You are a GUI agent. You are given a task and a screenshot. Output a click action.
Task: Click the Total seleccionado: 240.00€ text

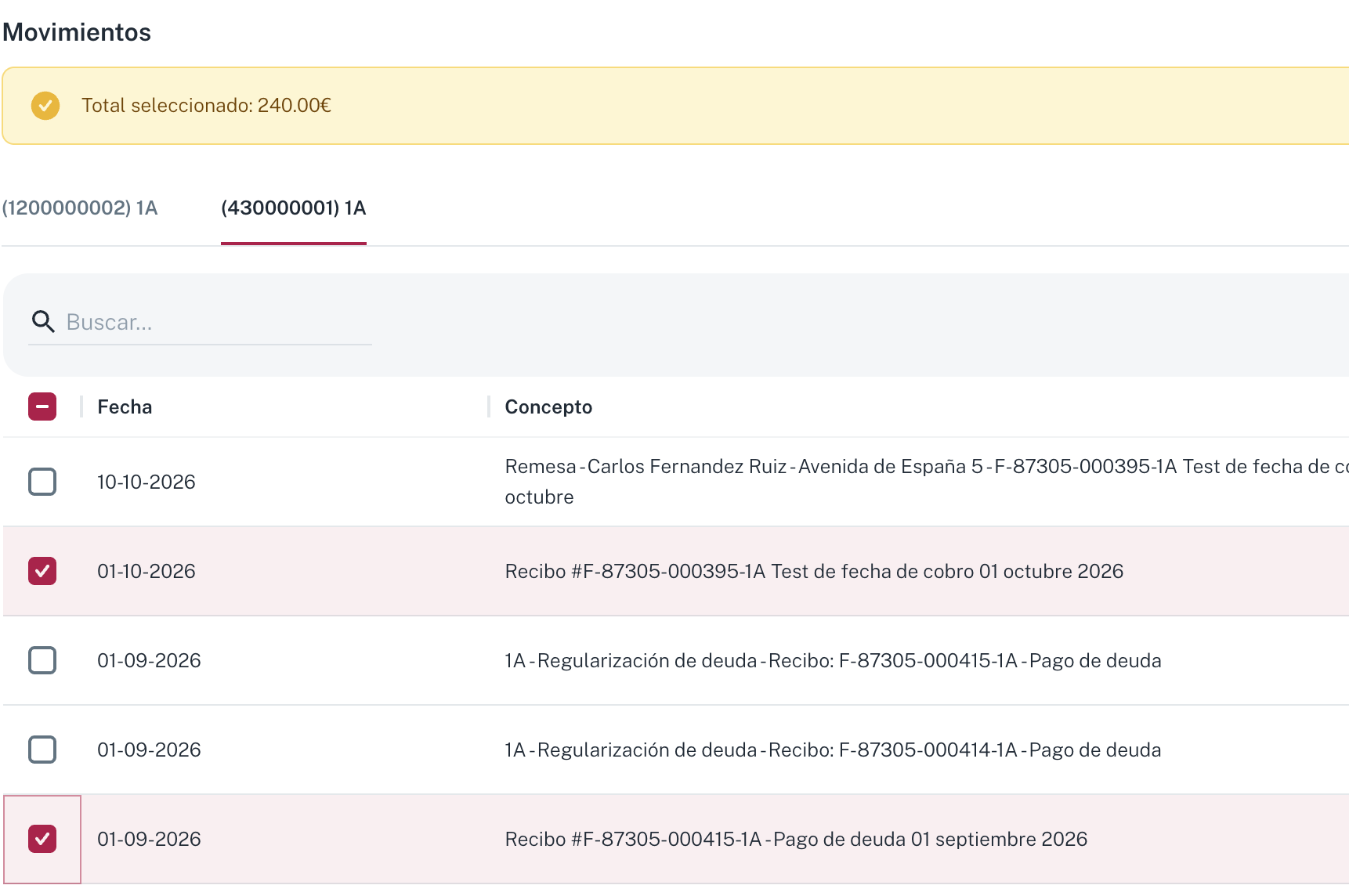206,105
